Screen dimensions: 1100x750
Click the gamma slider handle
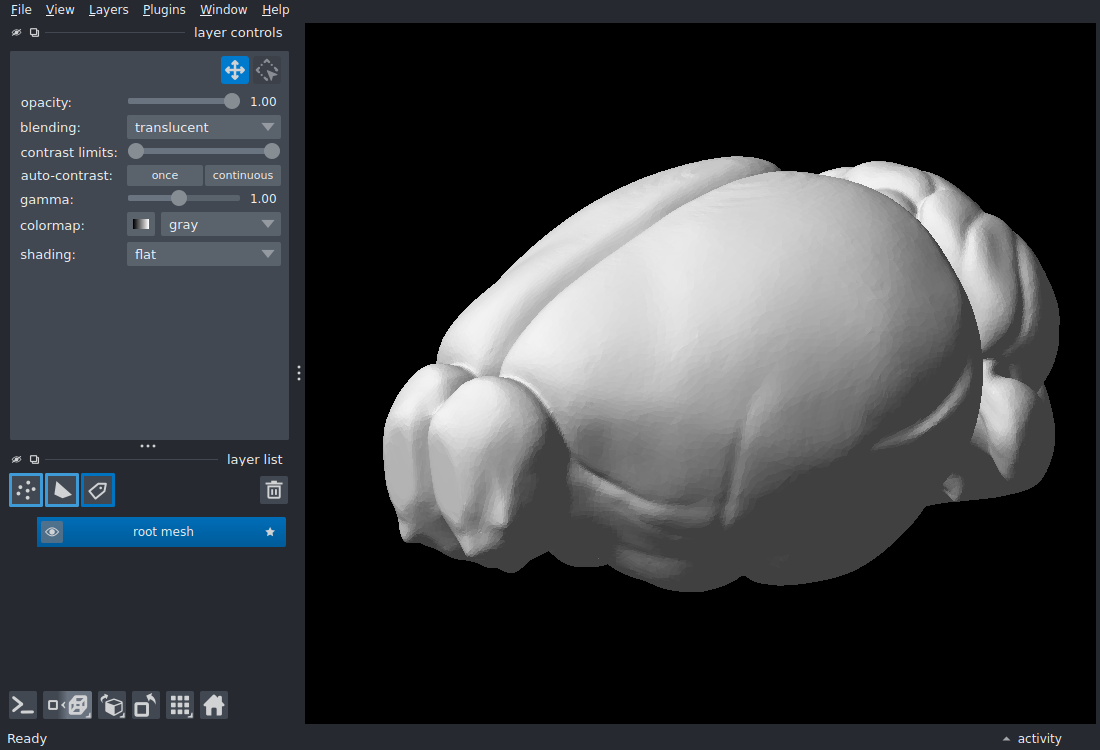point(179,198)
